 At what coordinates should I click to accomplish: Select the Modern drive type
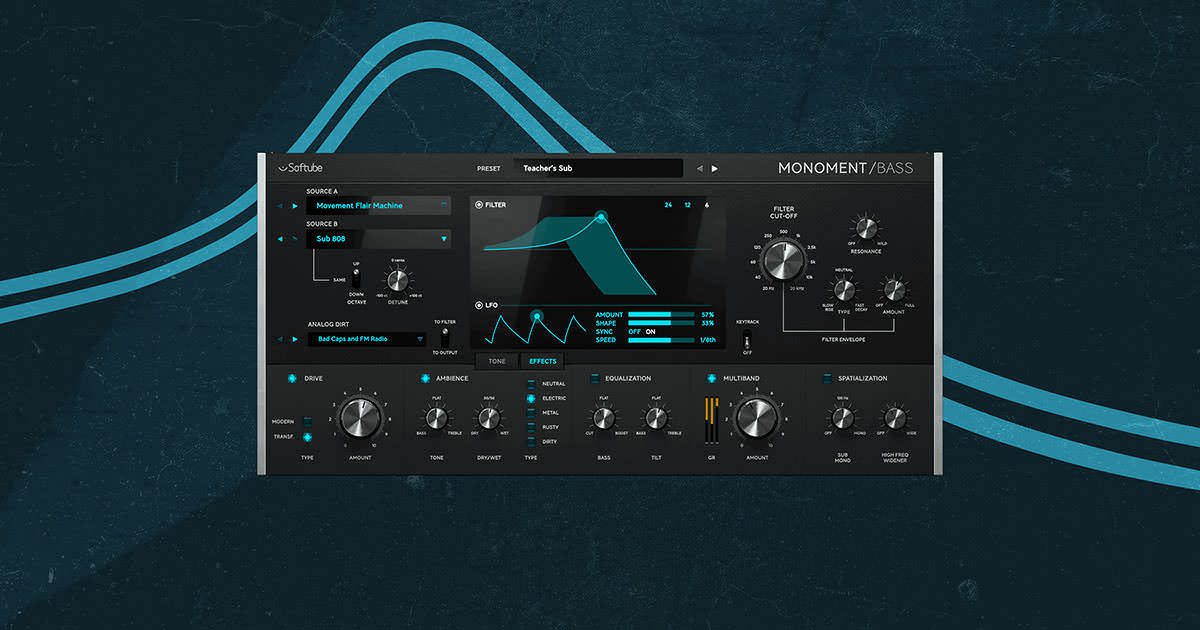click(x=308, y=421)
